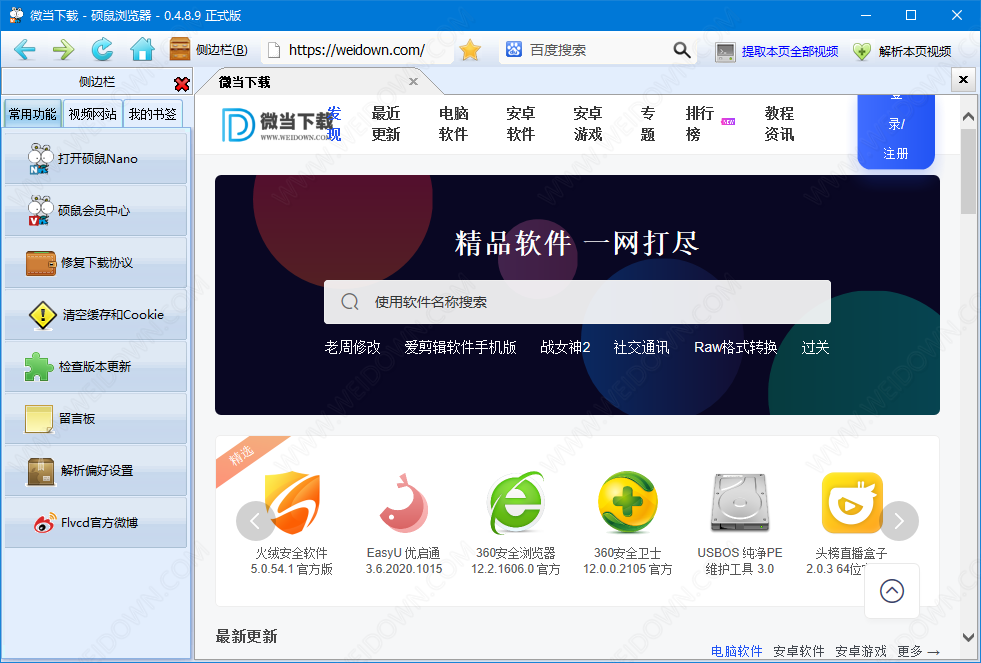
Task: Select 安卓游戏 filter under 最新更新
Action: coord(860,651)
